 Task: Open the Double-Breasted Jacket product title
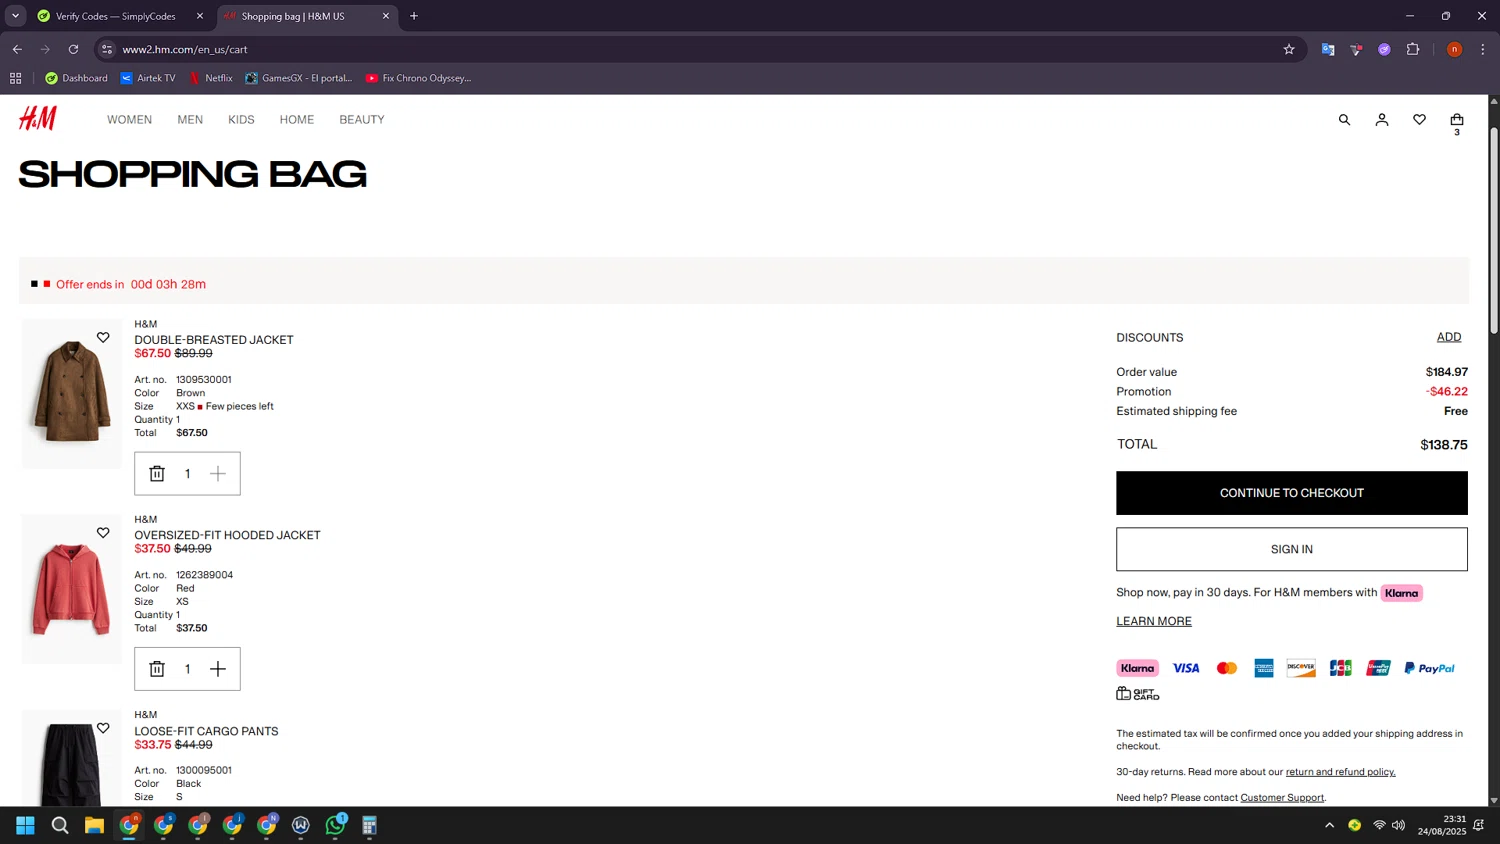tap(214, 340)
